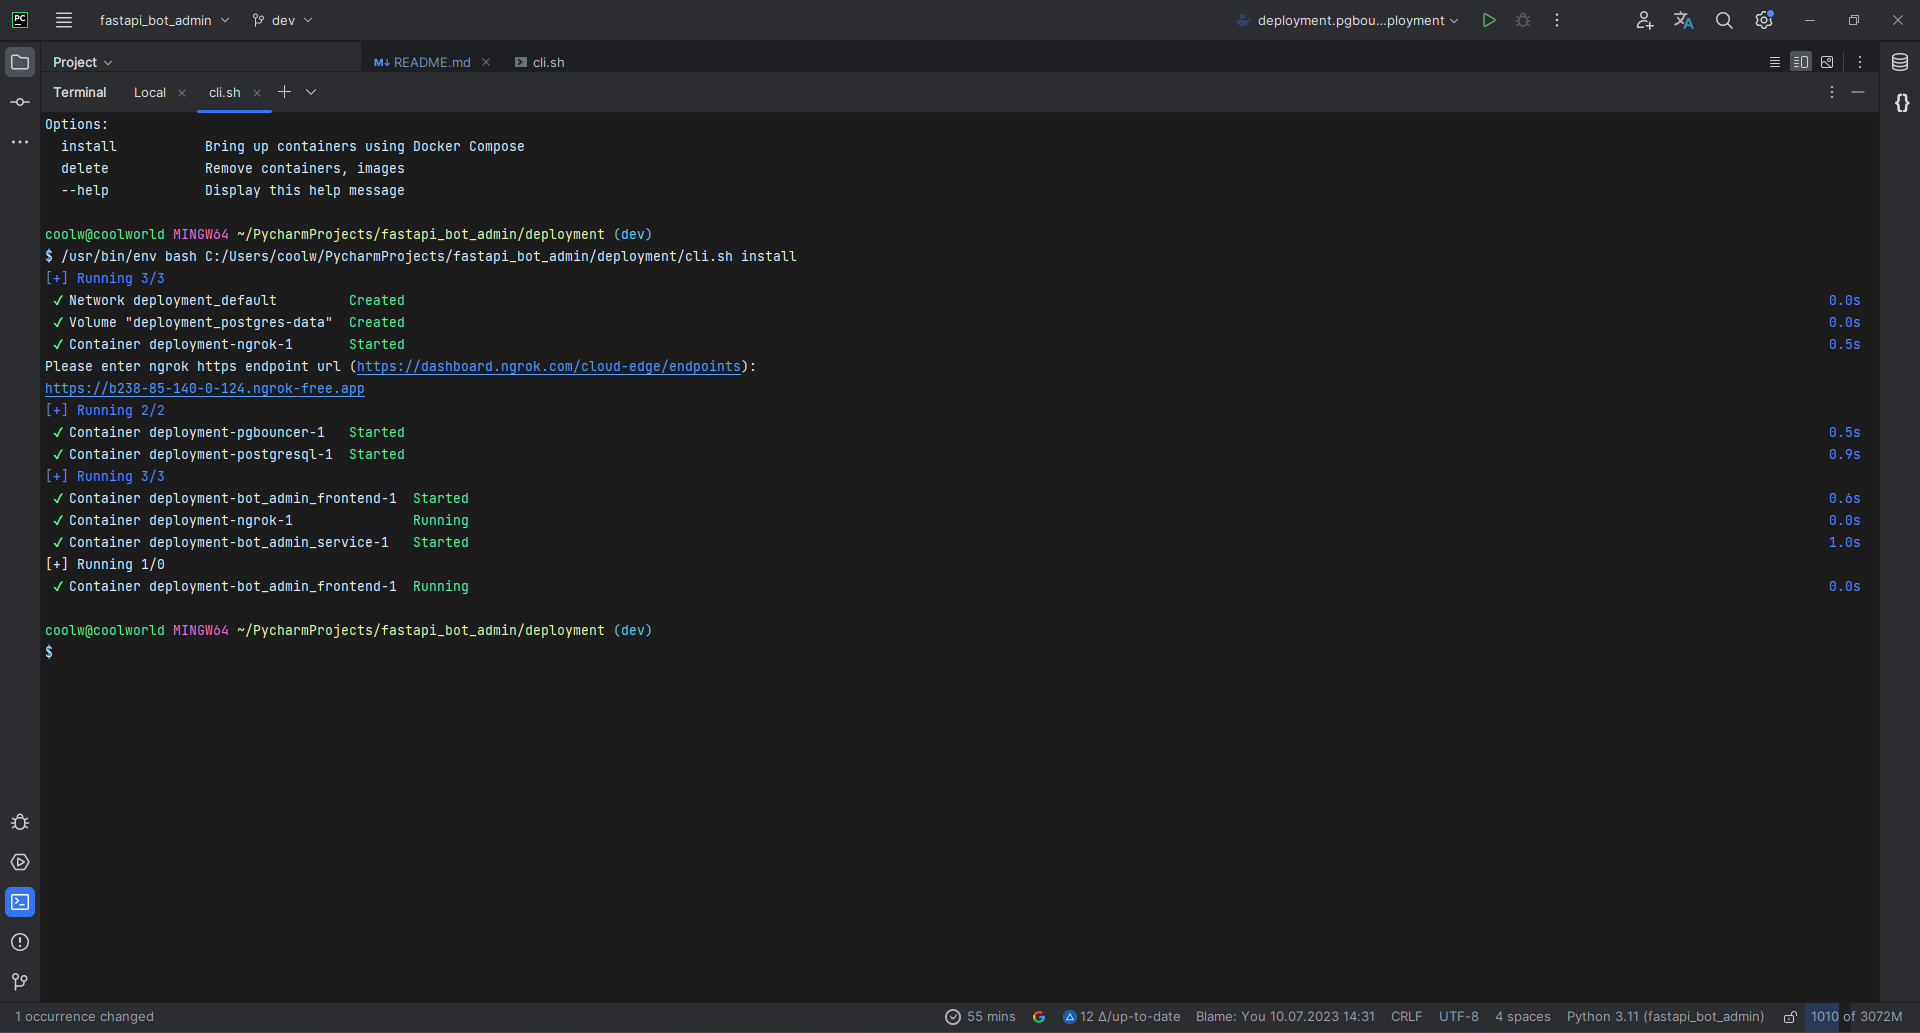Click the cli.sh install command line text
Viewport: 1920px width, 1033px height.
click(429, 257)
